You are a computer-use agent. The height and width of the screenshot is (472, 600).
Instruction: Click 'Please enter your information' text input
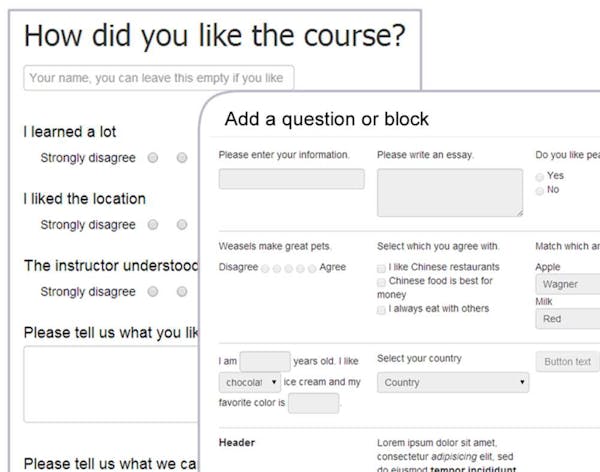click(291, 179)
